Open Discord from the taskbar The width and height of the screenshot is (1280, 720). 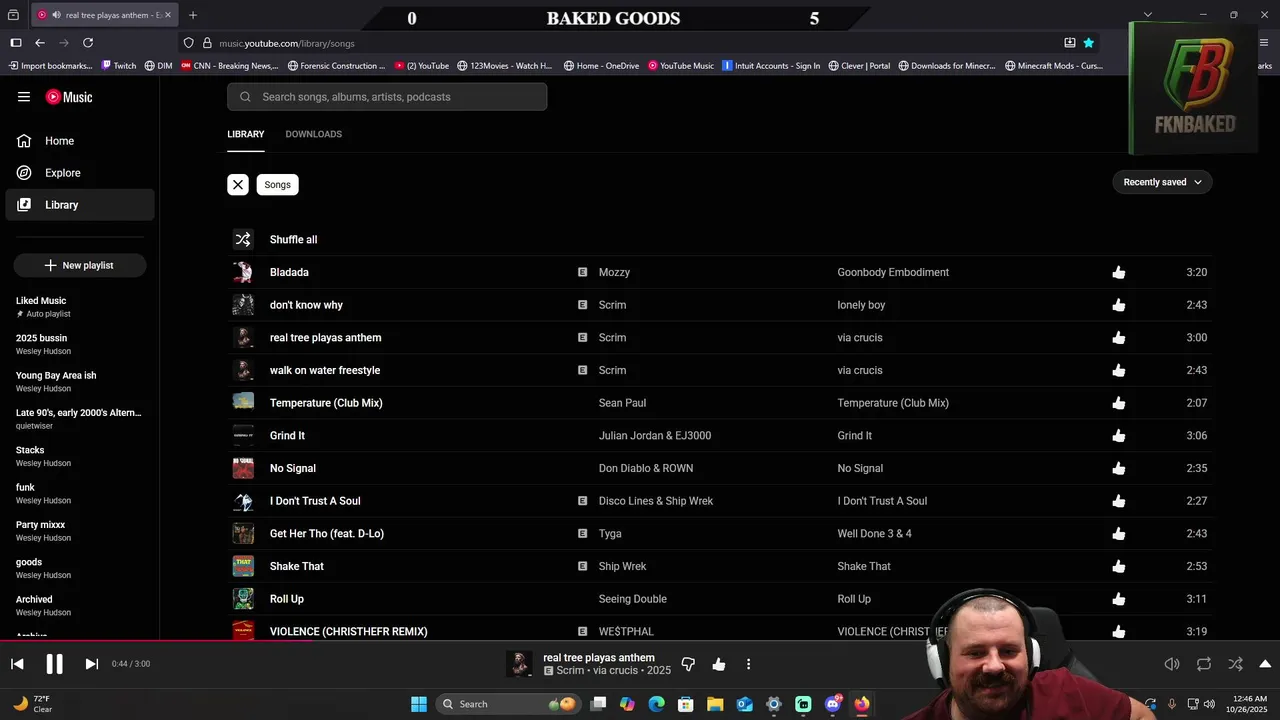833,704
